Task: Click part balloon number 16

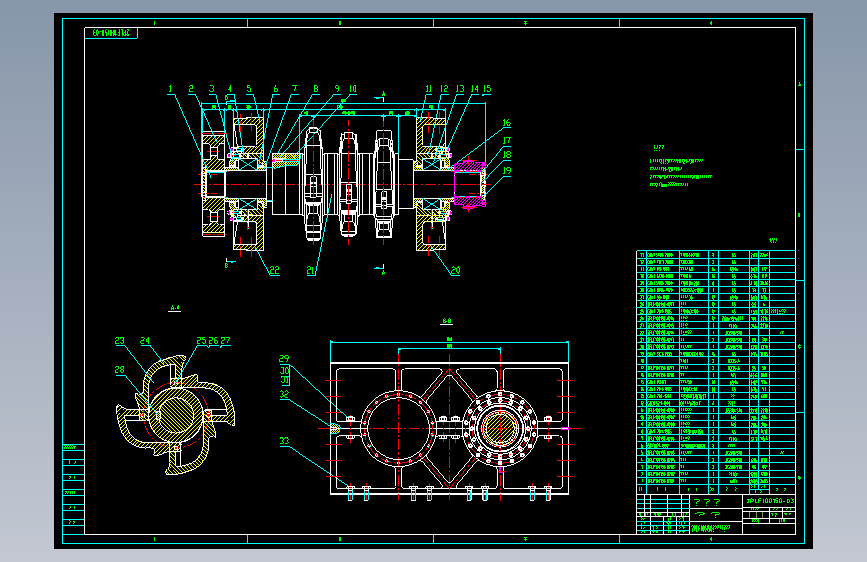Action: tap(506, 123)
